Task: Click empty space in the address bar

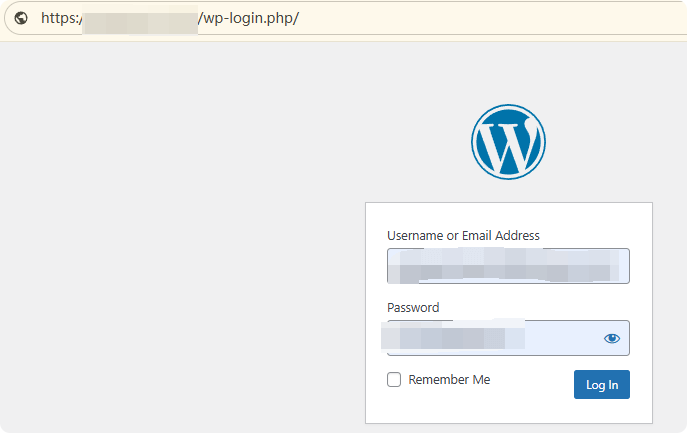Action: pos(500,18)
